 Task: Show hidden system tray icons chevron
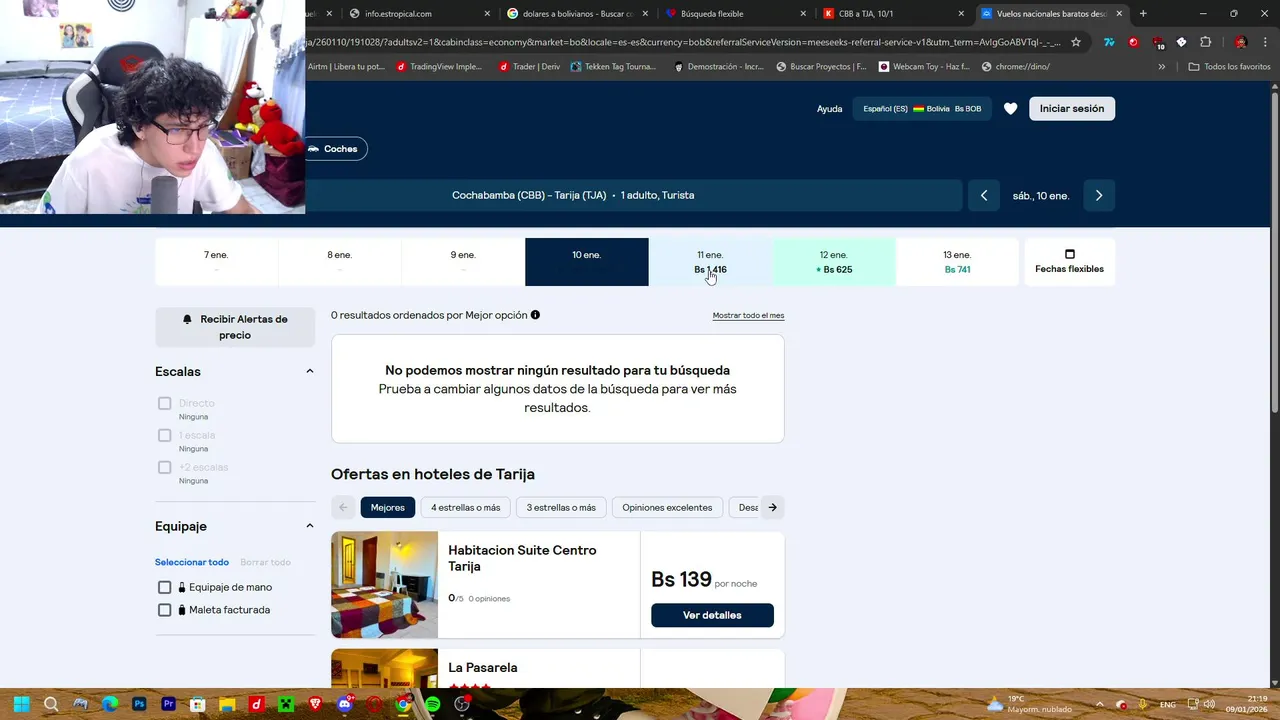click(1099, 704)
